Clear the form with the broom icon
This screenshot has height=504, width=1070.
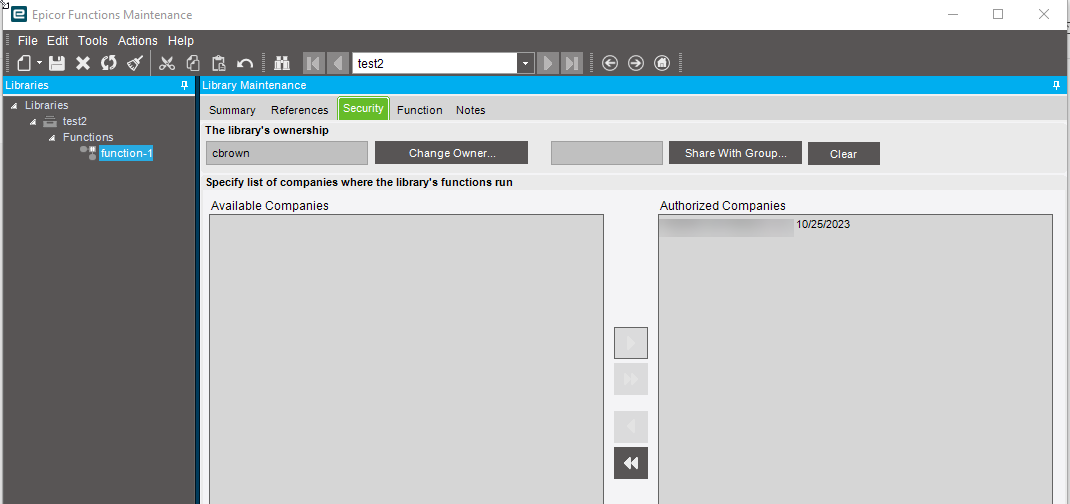(135, 63)
